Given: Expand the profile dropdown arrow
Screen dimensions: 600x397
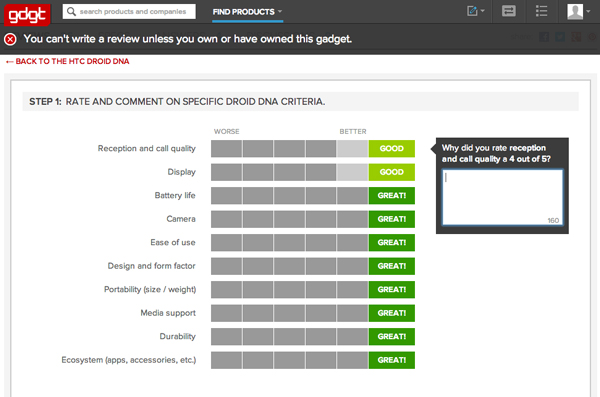Looking at the screenshot, I should 588,11.
